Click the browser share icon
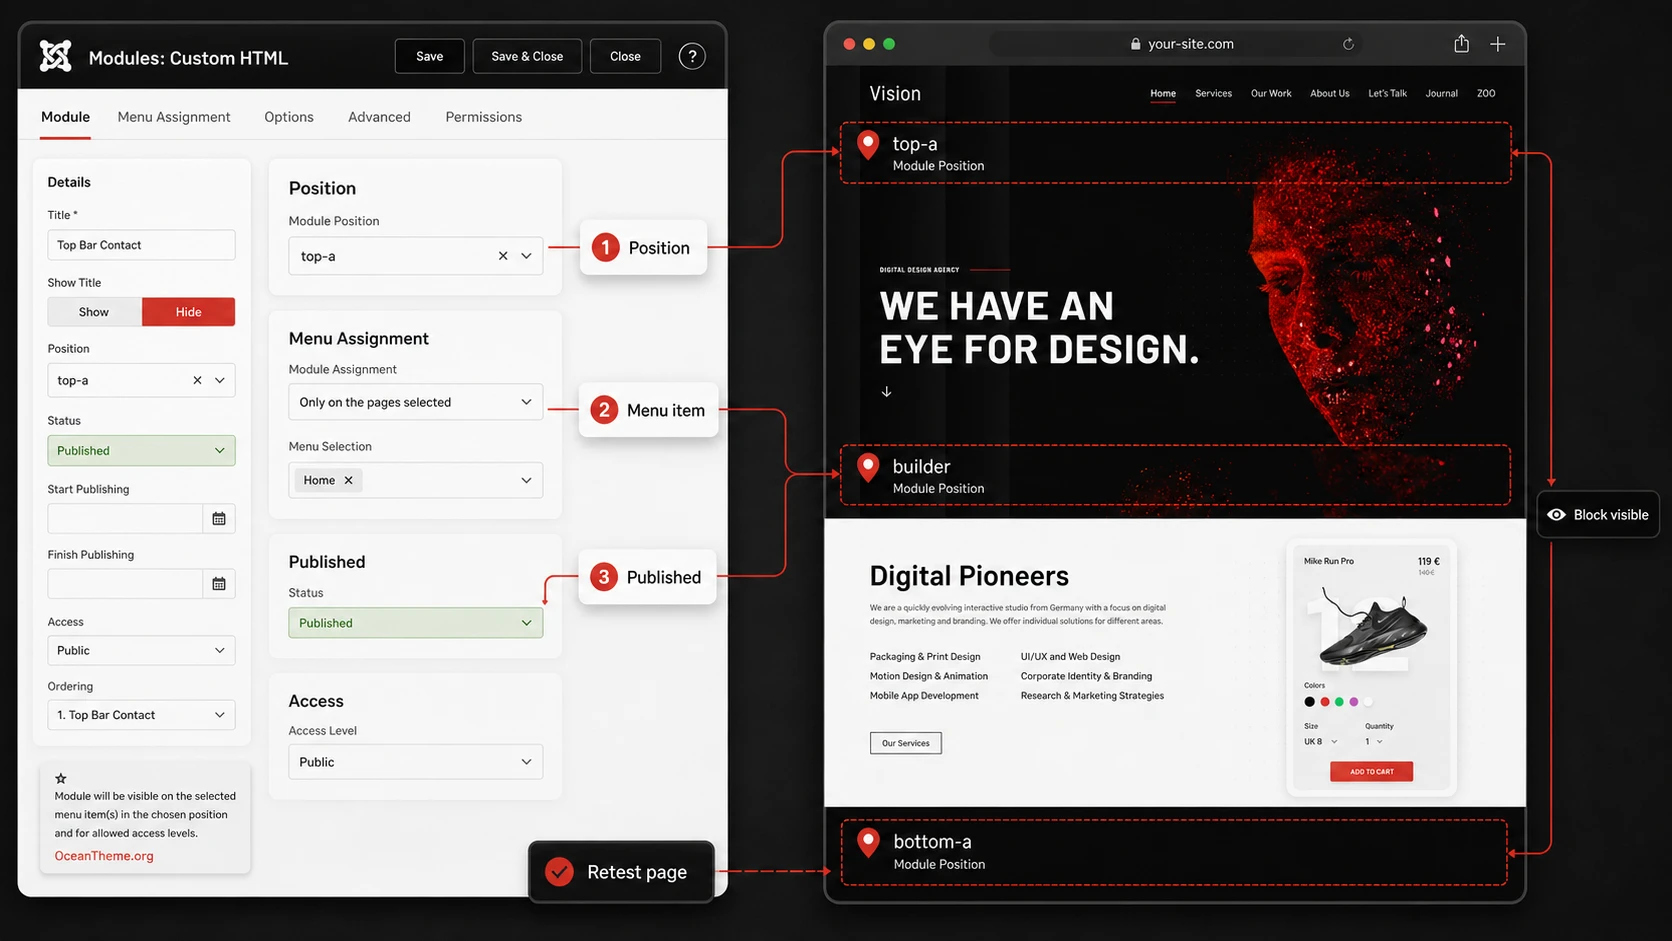 click(1461, 43)
